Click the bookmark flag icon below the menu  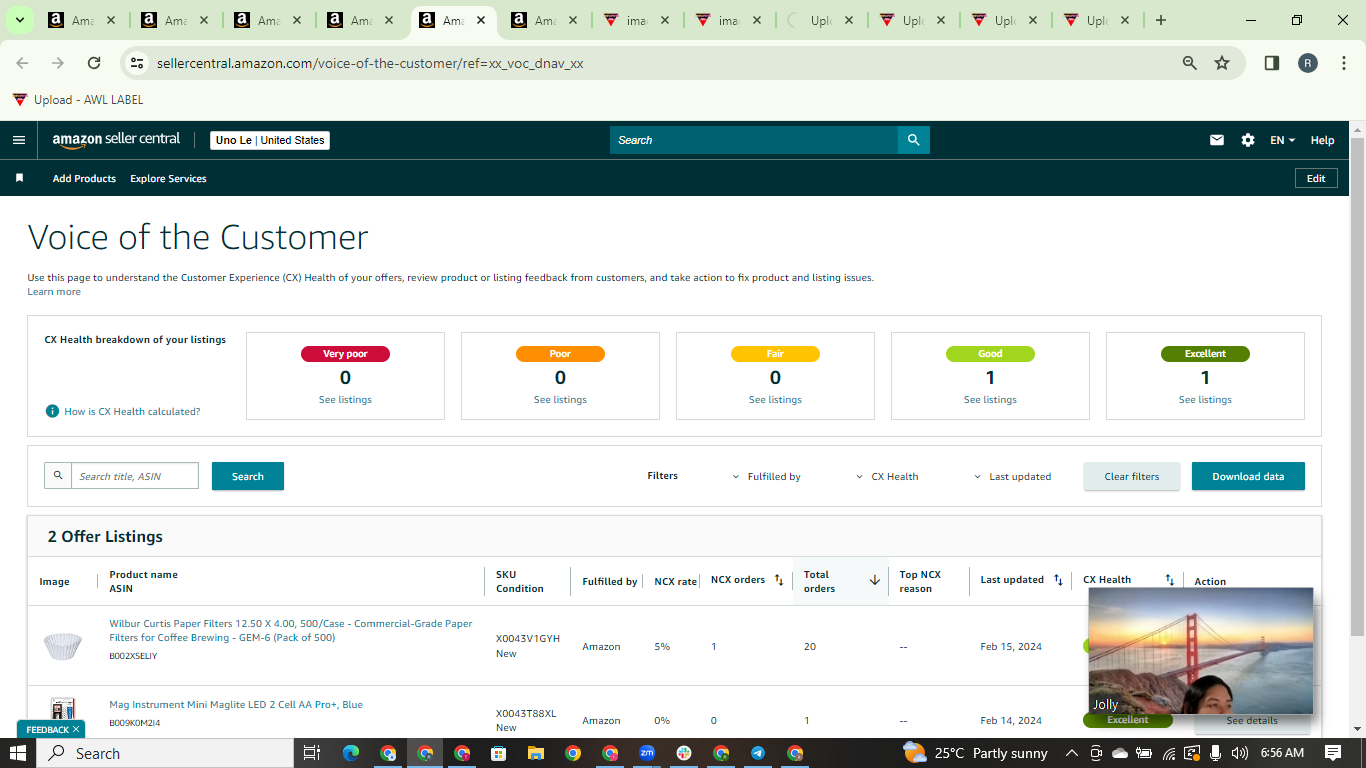coord(19,178)
